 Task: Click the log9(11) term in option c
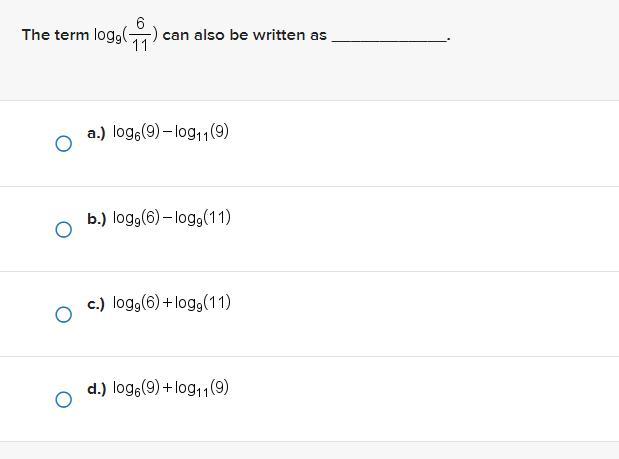tap(203, 303)
